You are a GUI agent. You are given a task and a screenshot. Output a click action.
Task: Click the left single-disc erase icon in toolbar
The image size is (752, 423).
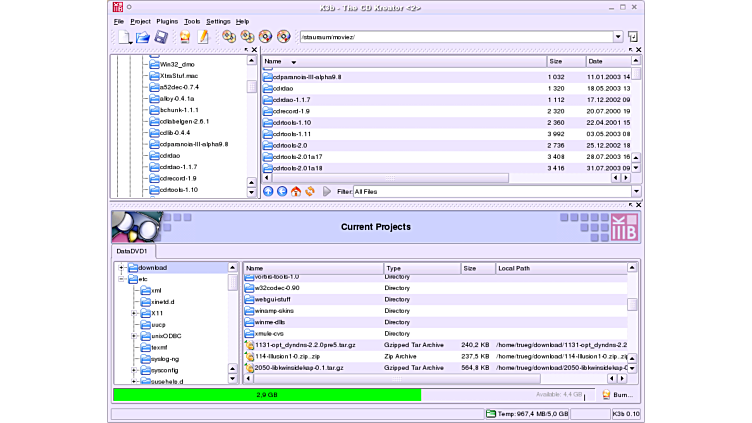pyautogui.click(x=265, y=36)
